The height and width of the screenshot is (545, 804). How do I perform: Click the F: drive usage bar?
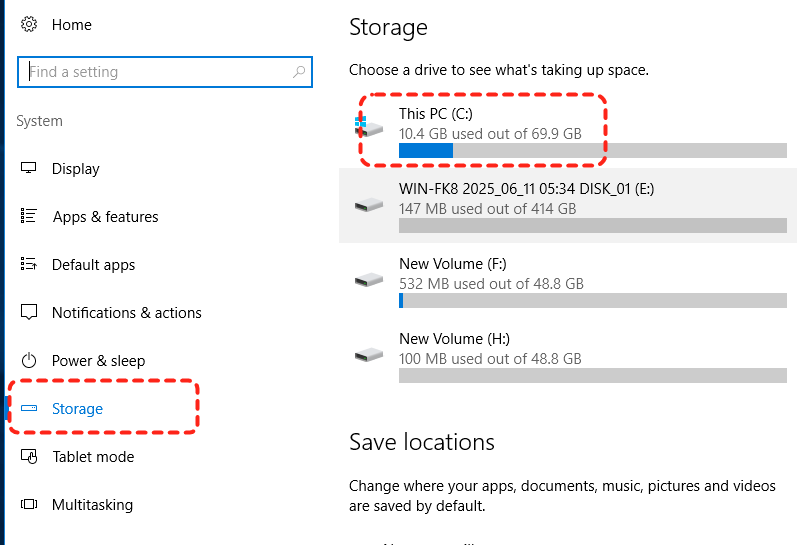click(x=592, y=300)
